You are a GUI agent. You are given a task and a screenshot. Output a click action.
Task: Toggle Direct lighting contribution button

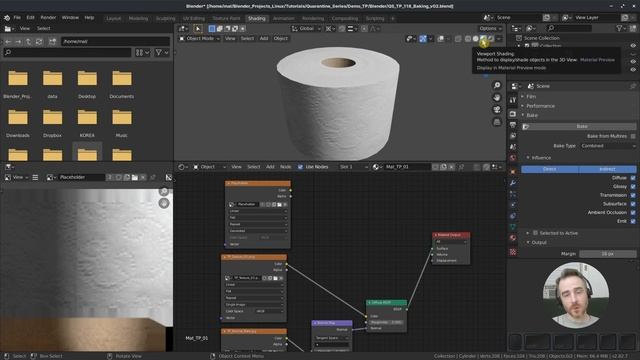tap(550, 169)
